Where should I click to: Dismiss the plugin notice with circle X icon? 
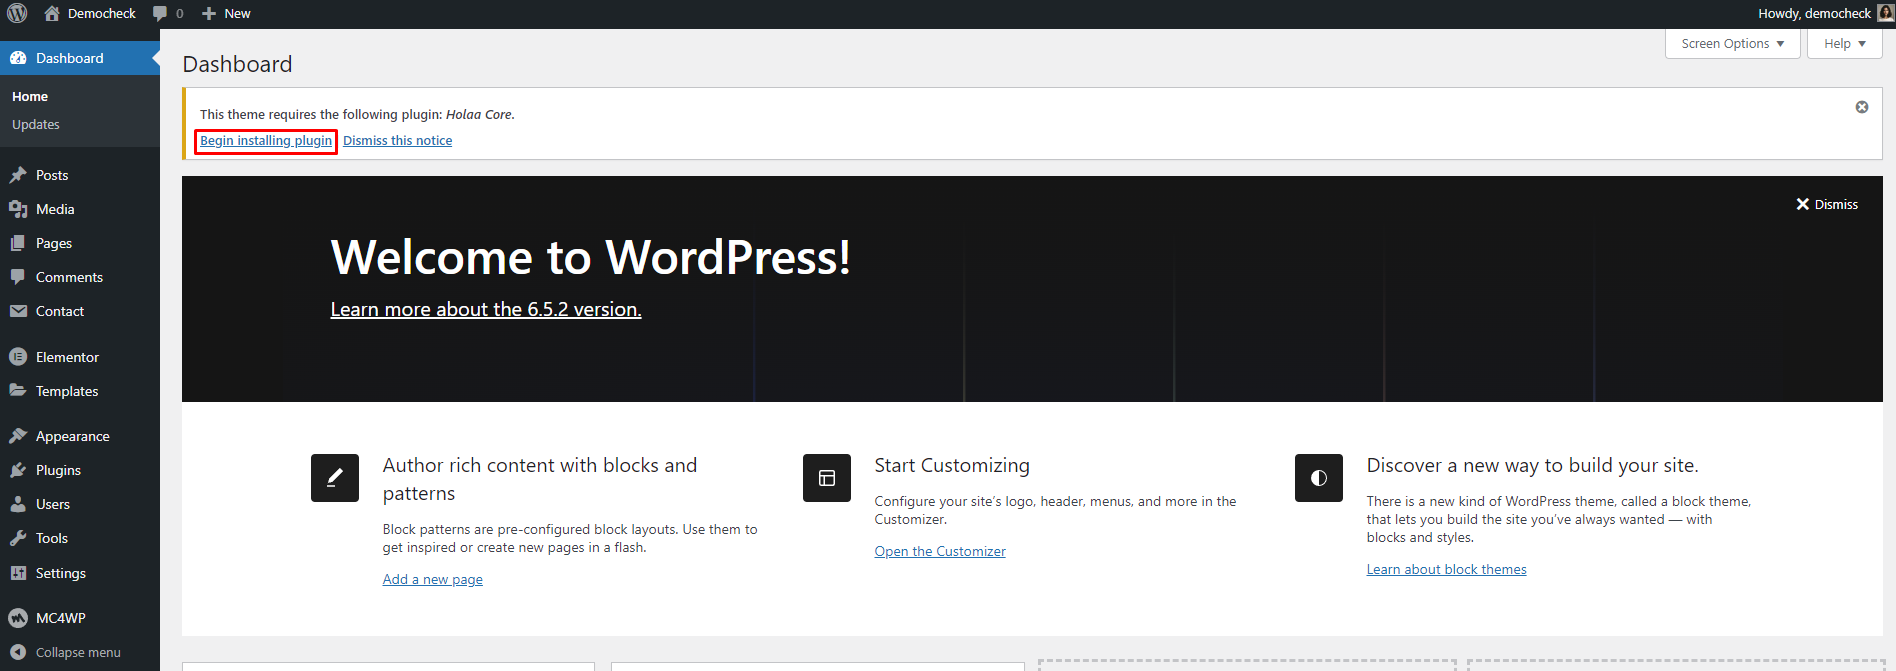tap(1861, 107)
